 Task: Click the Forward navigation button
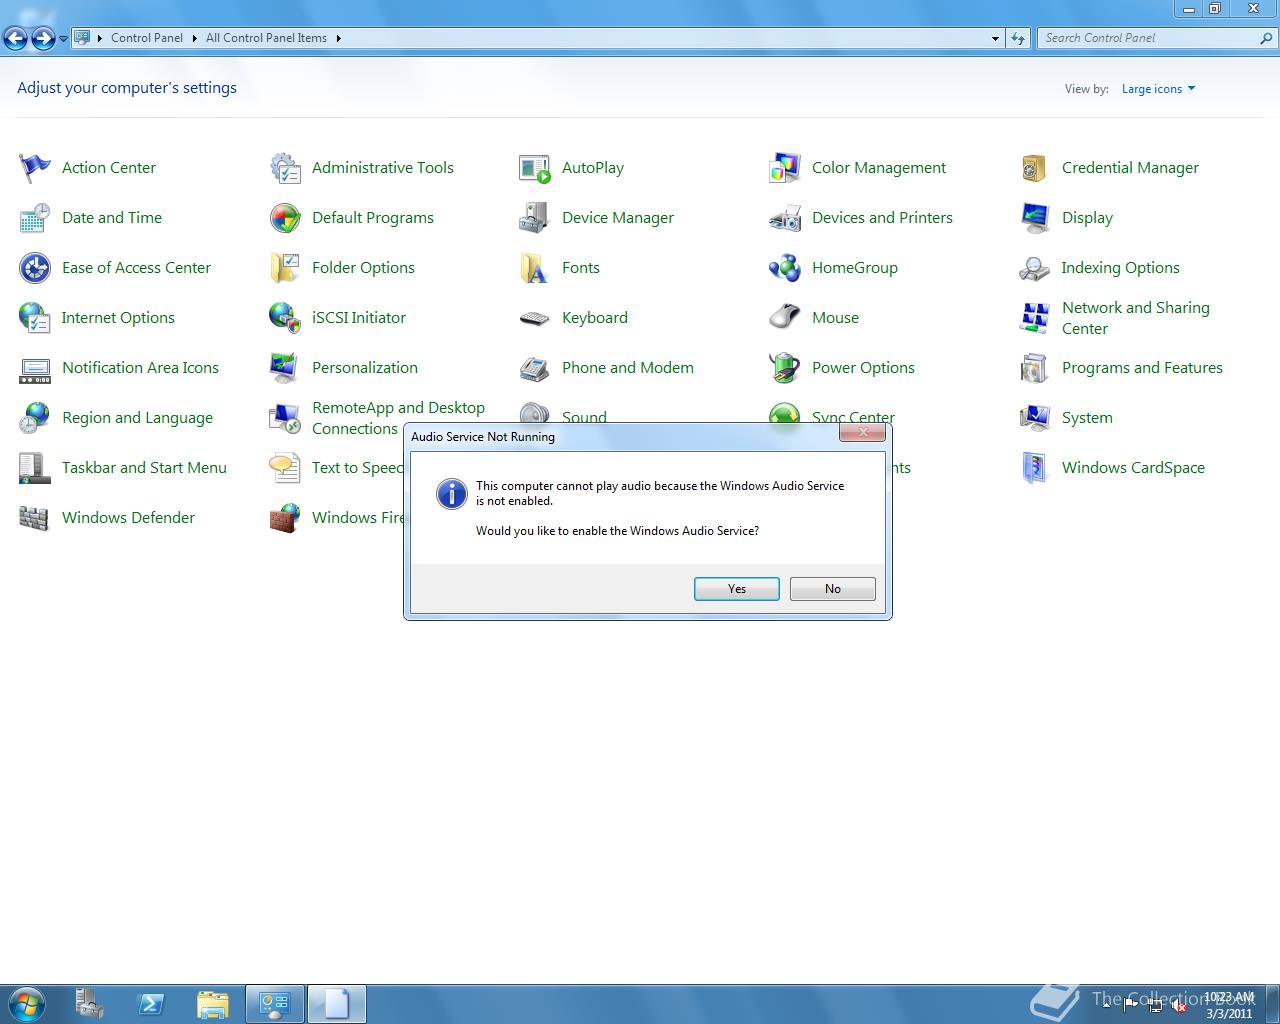(x=43, y=39)
